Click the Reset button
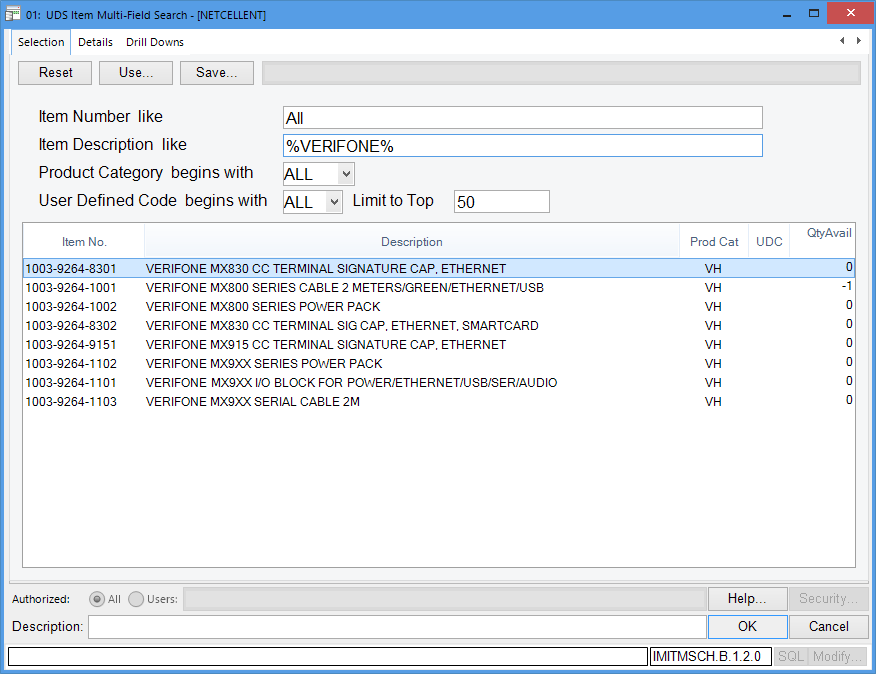This screenshot has height=674, width=876. pos(55,73)
